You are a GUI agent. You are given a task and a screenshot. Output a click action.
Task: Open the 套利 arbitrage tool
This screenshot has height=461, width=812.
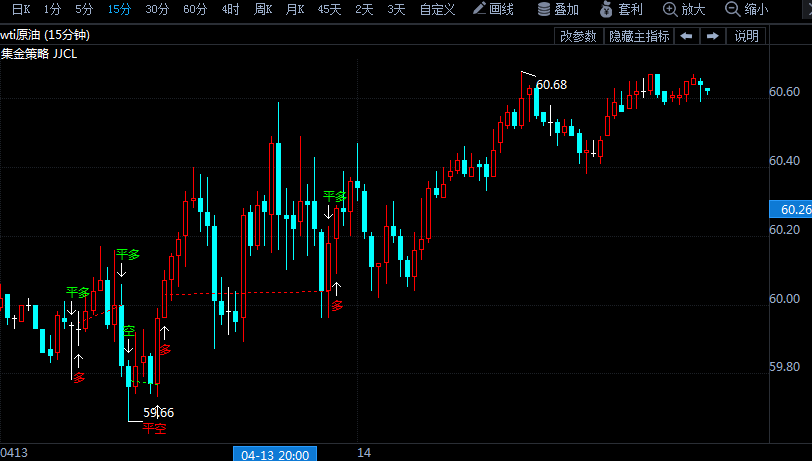[621, 9]
